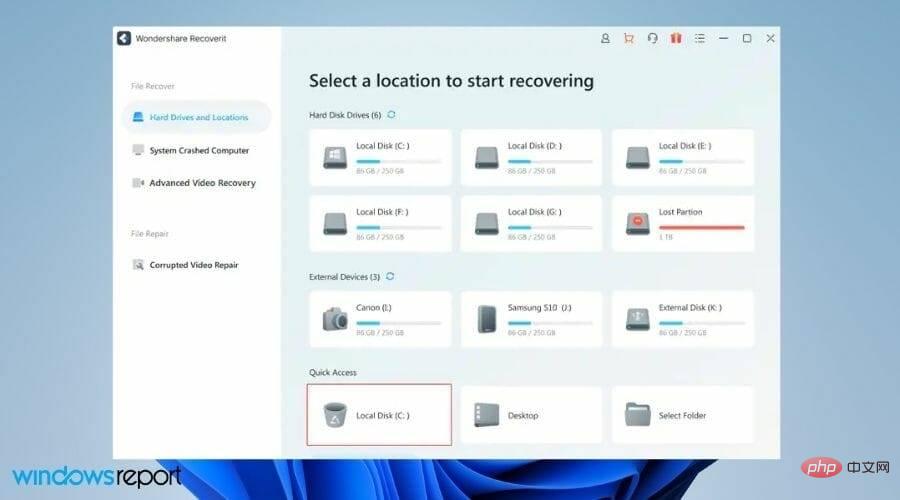Screen dimensions: 900x500
Task: Click the drive icon of Local Disk (D:)
Action: [486, 157]
